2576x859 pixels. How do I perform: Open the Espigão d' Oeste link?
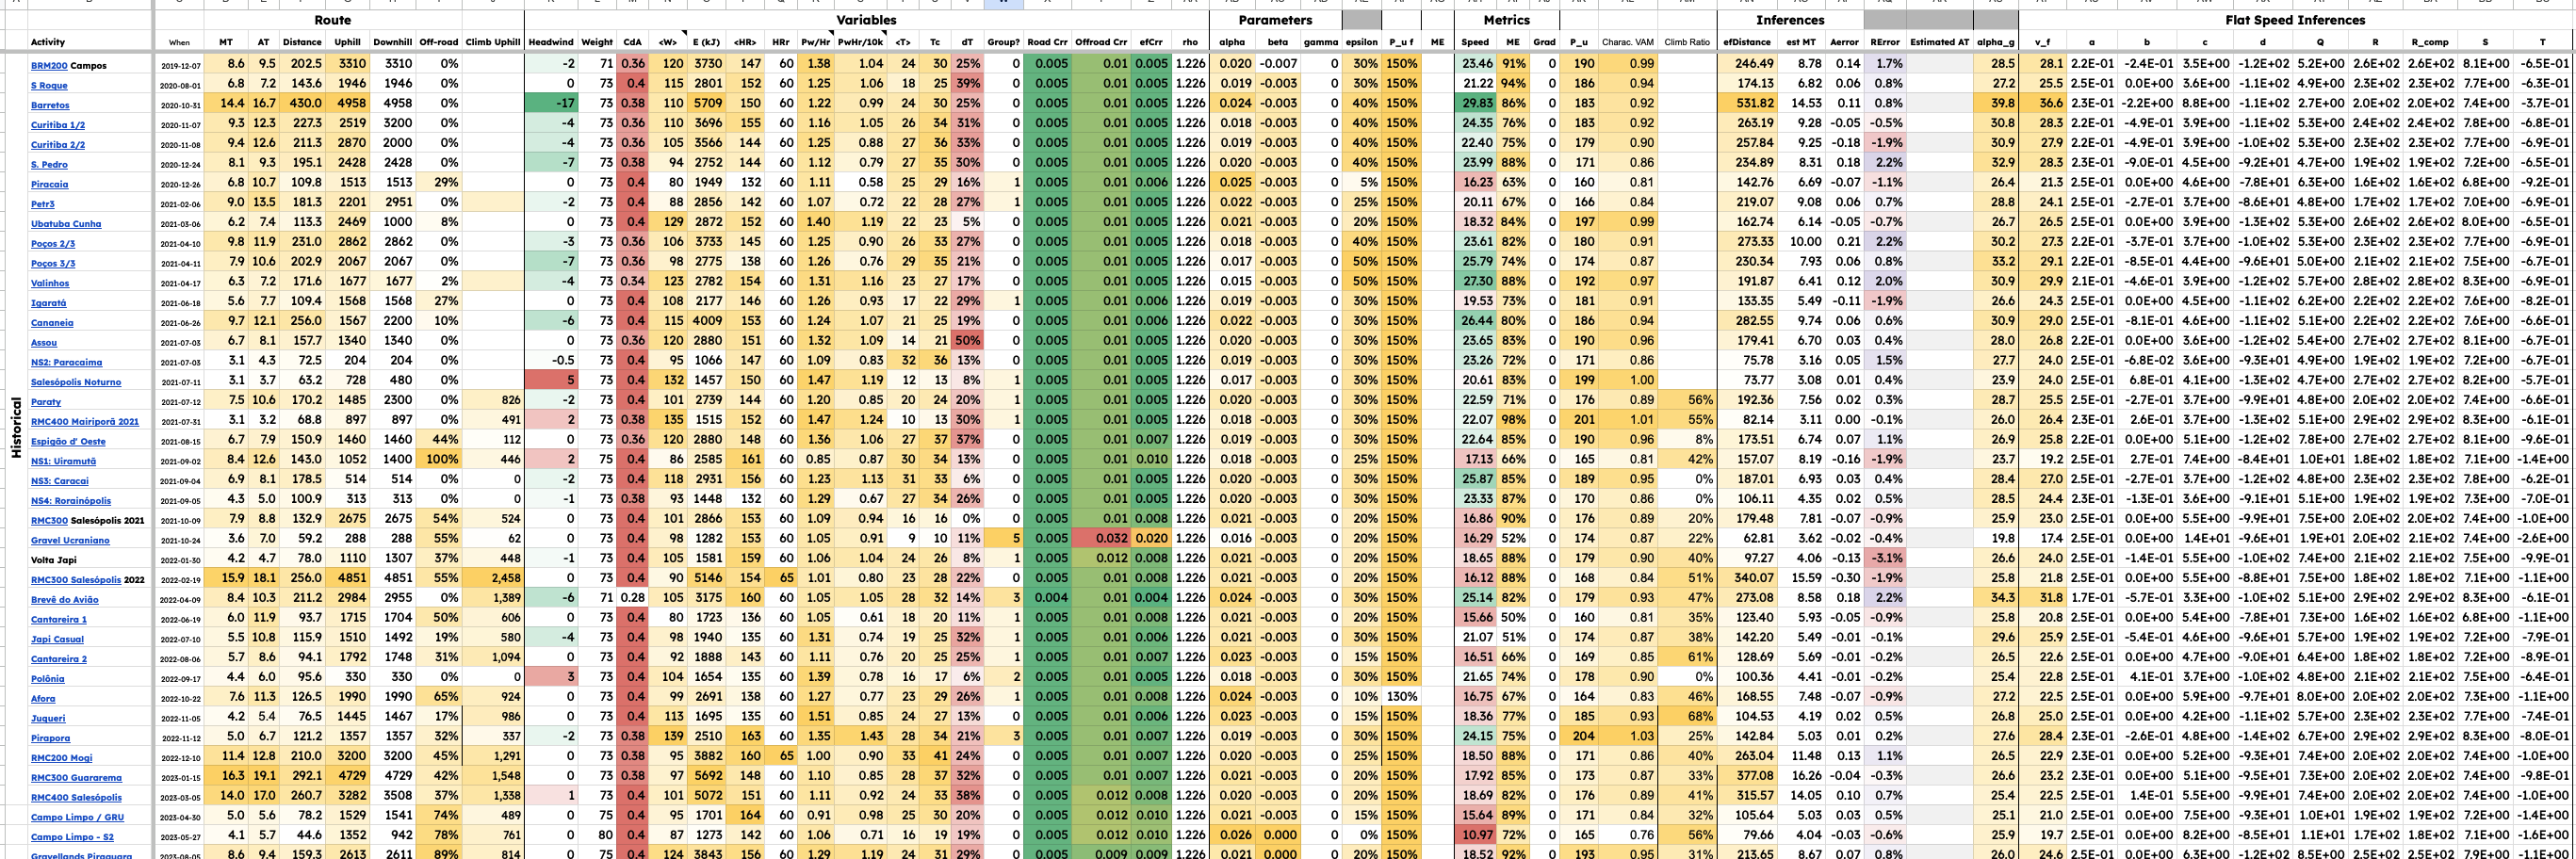pos(68,442)
